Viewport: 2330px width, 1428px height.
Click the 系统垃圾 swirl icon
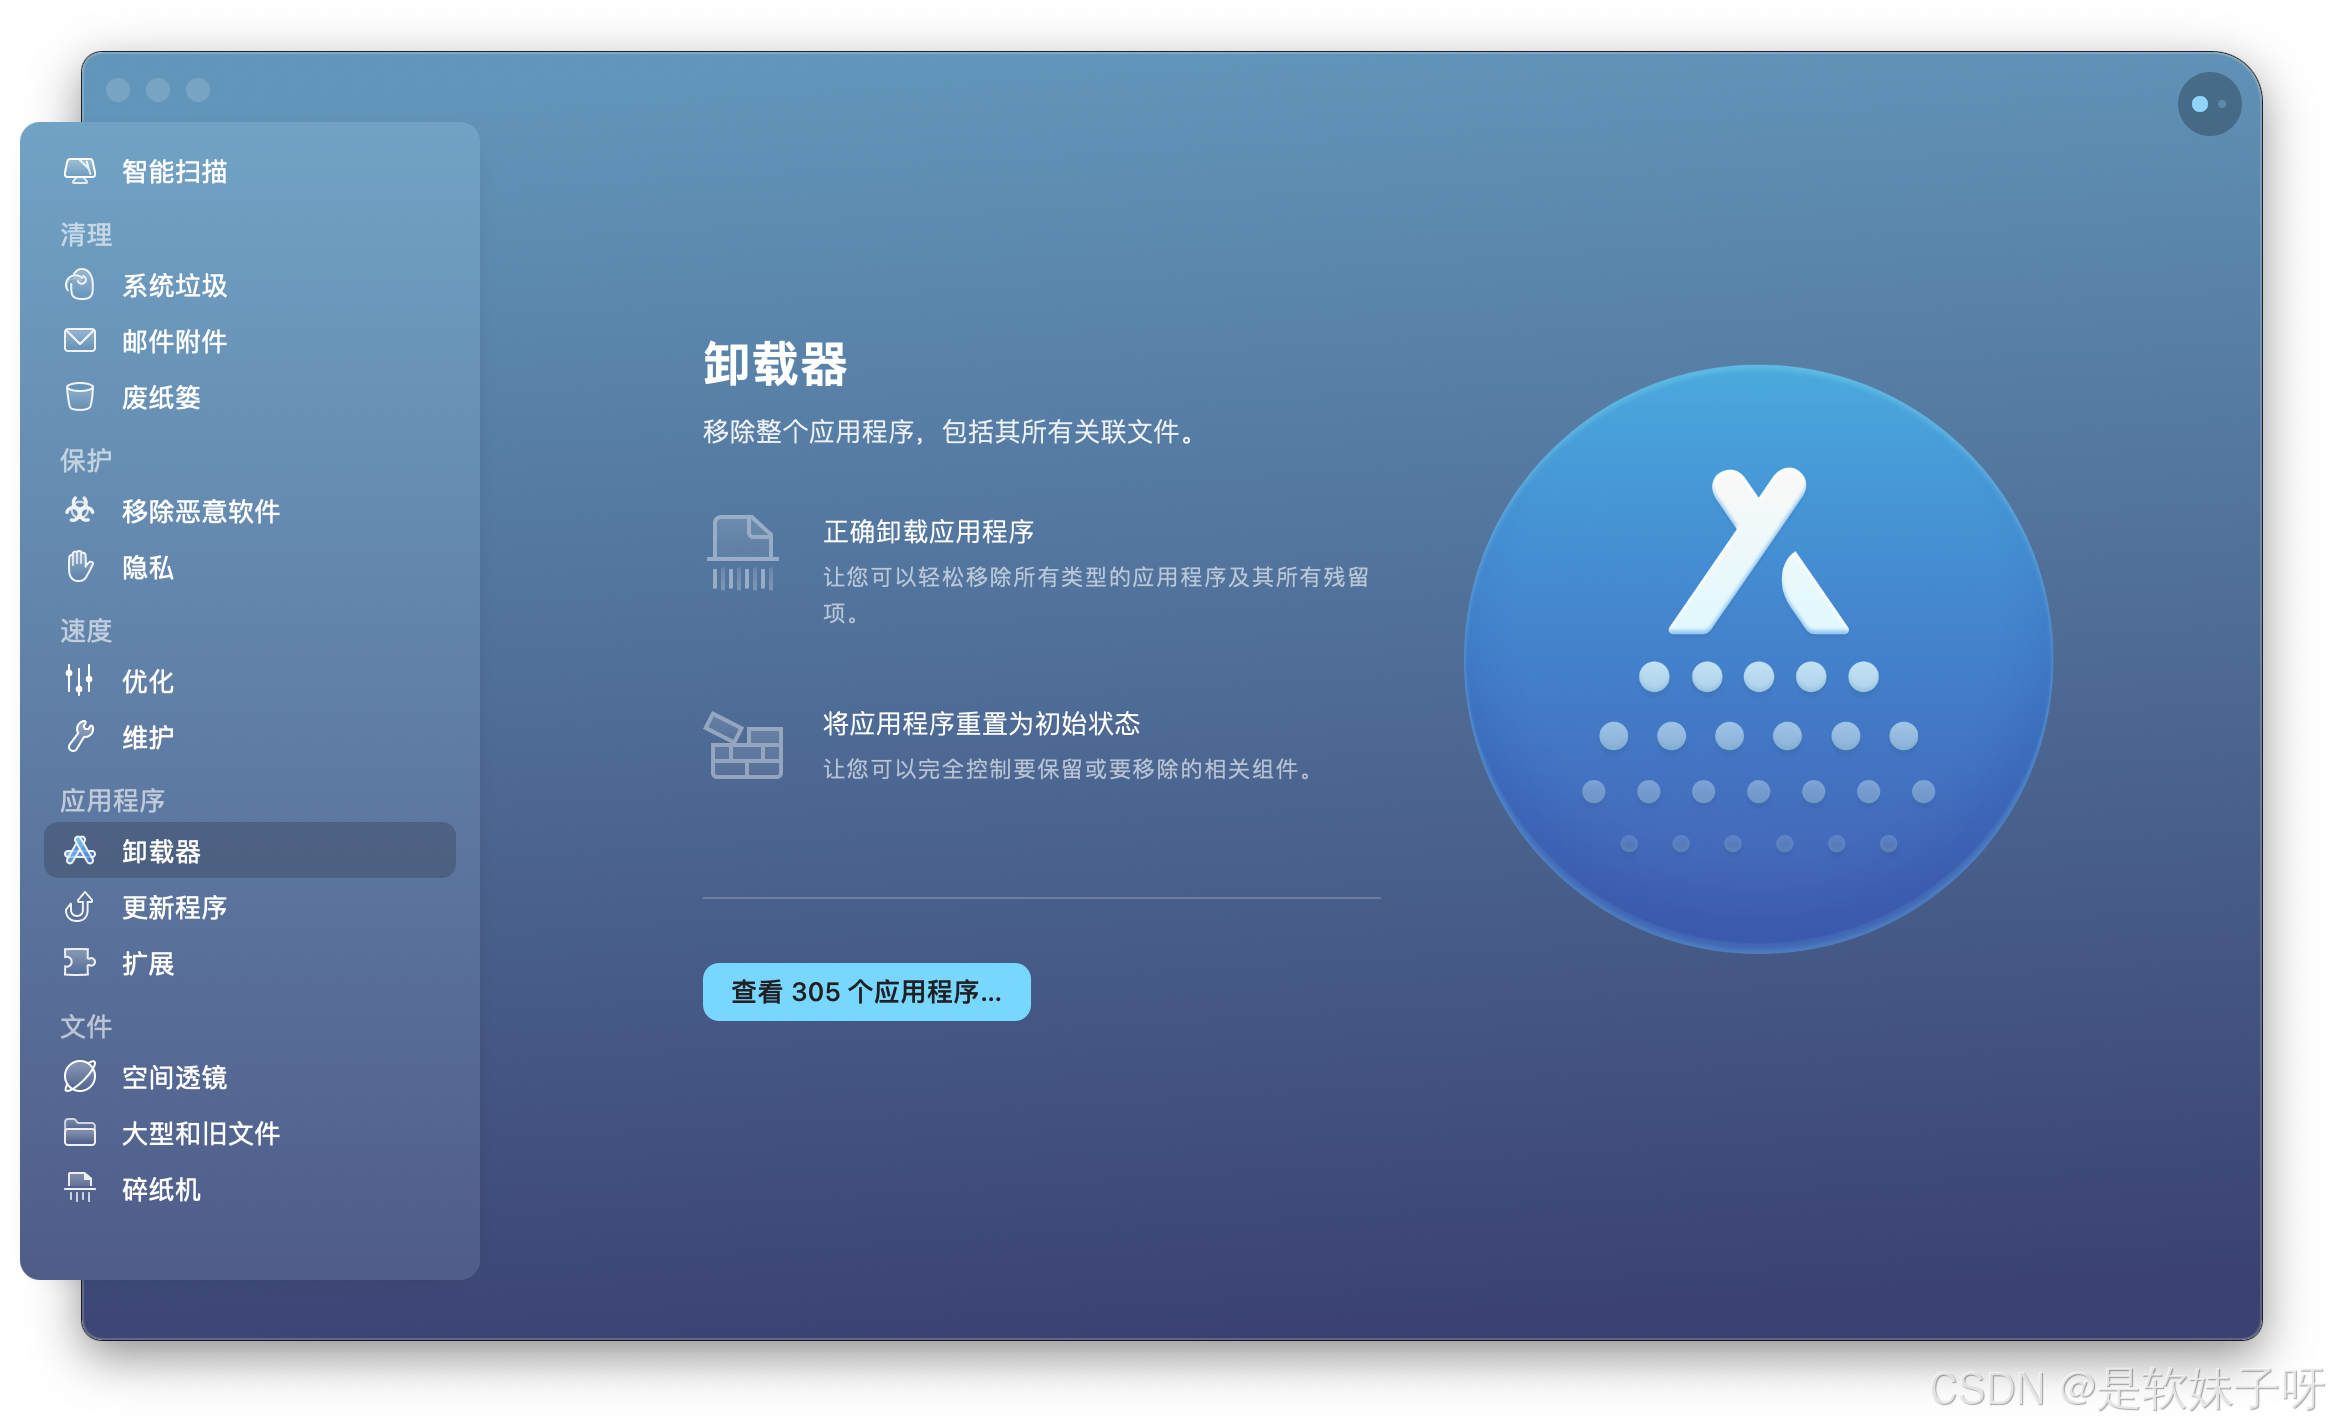pos(80,285)
